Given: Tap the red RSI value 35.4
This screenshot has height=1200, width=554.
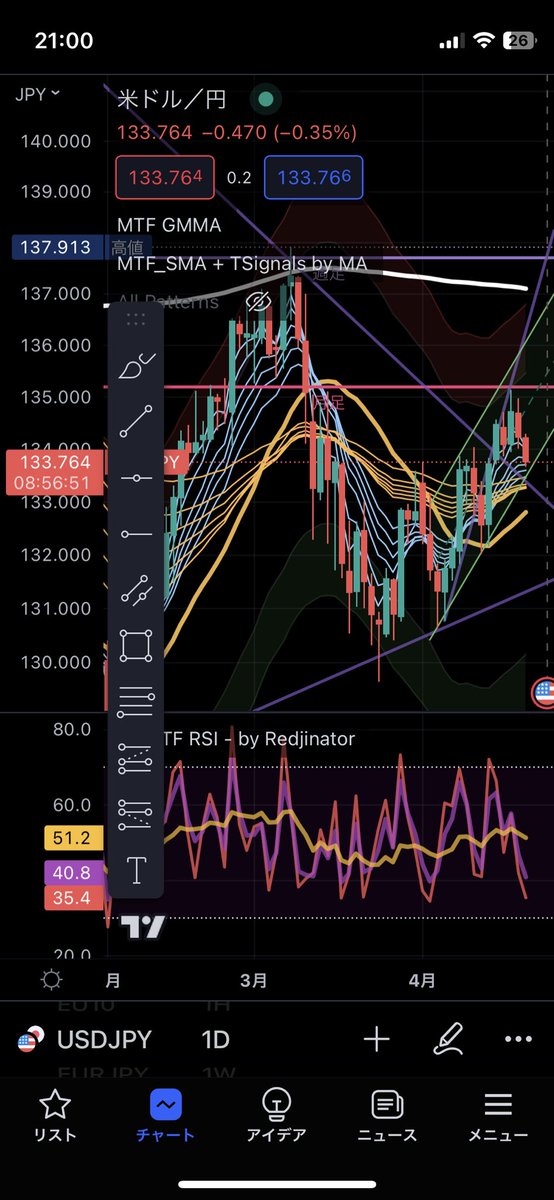Looking at the screenshot, I should click(x=73, y=898).
